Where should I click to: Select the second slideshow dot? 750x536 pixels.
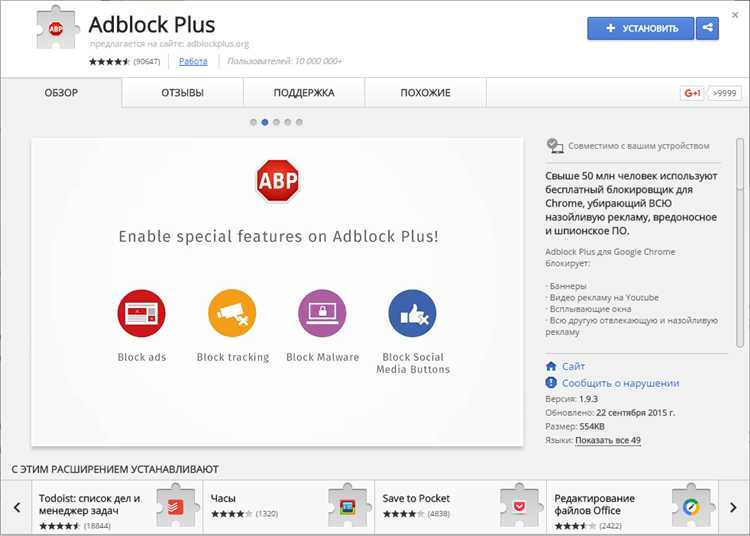pyautogui.click(x=265, y=122)
